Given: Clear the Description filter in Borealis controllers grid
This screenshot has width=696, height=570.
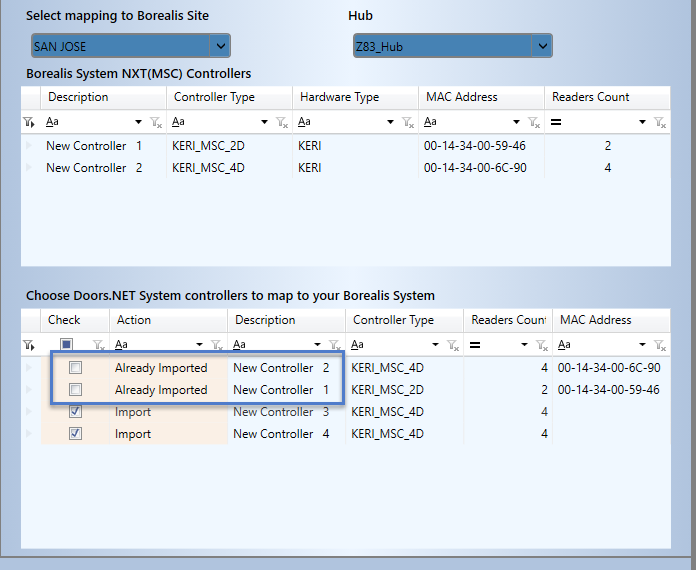Looking at the screenshot, I should [156, 123].
